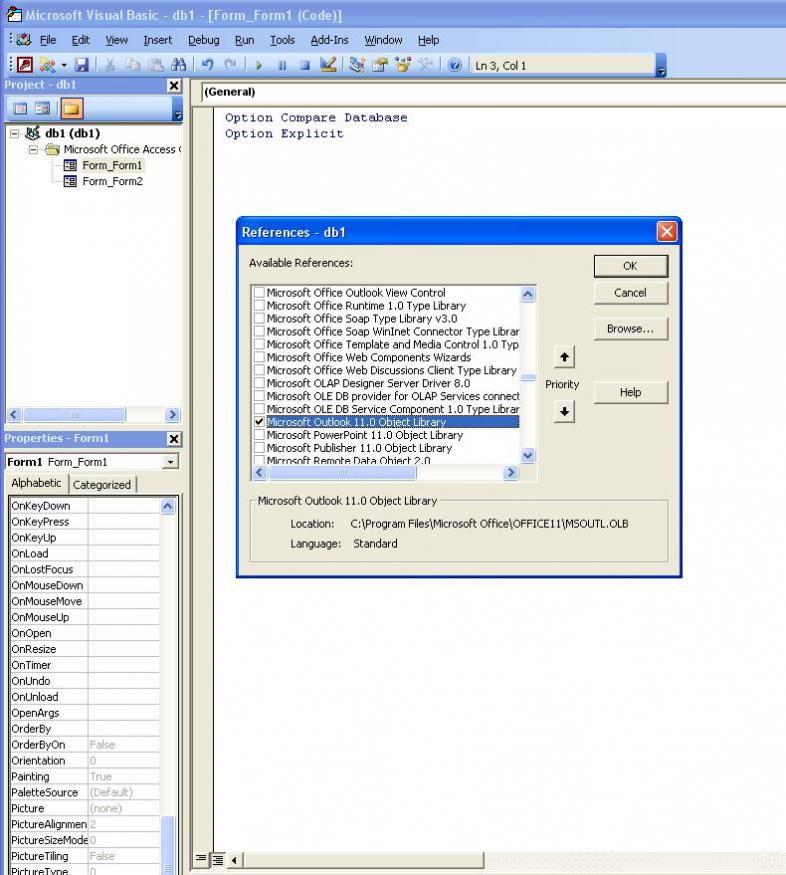Check Microsoft Office Soap Type Library v3.0
Screen dimensions: 786x875
point(259,318)
